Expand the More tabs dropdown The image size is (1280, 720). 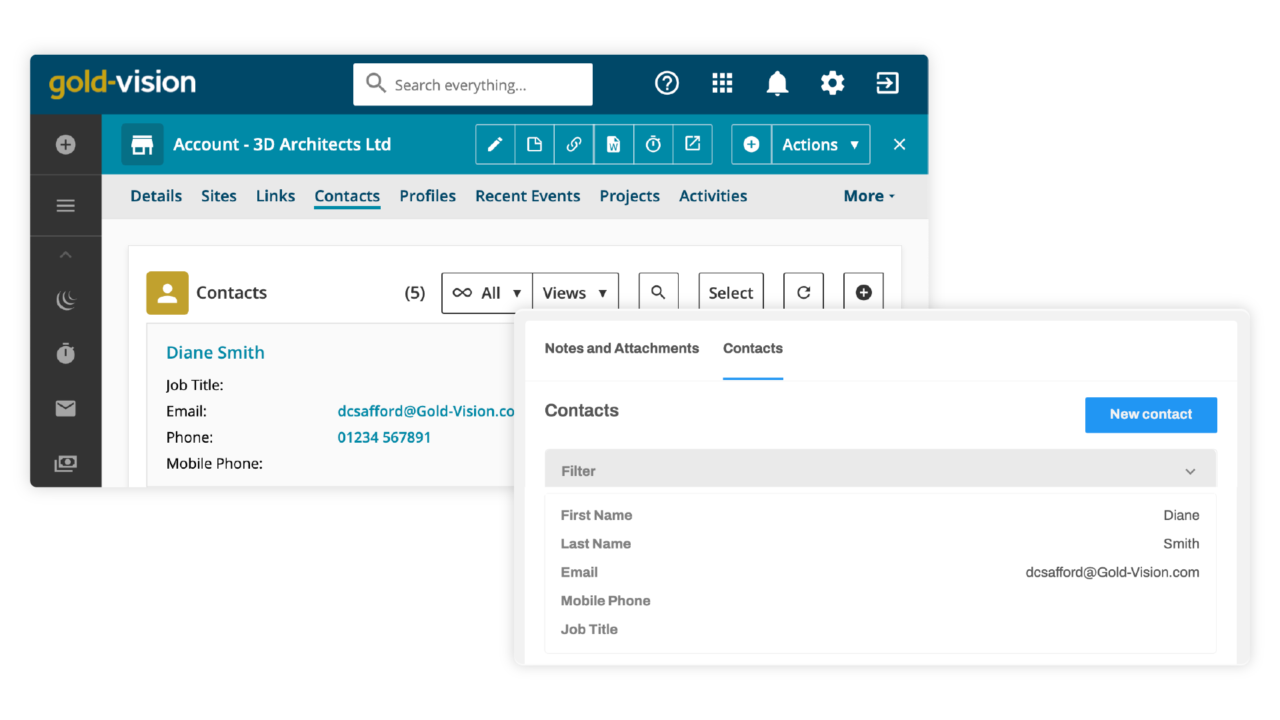point(869,196)
